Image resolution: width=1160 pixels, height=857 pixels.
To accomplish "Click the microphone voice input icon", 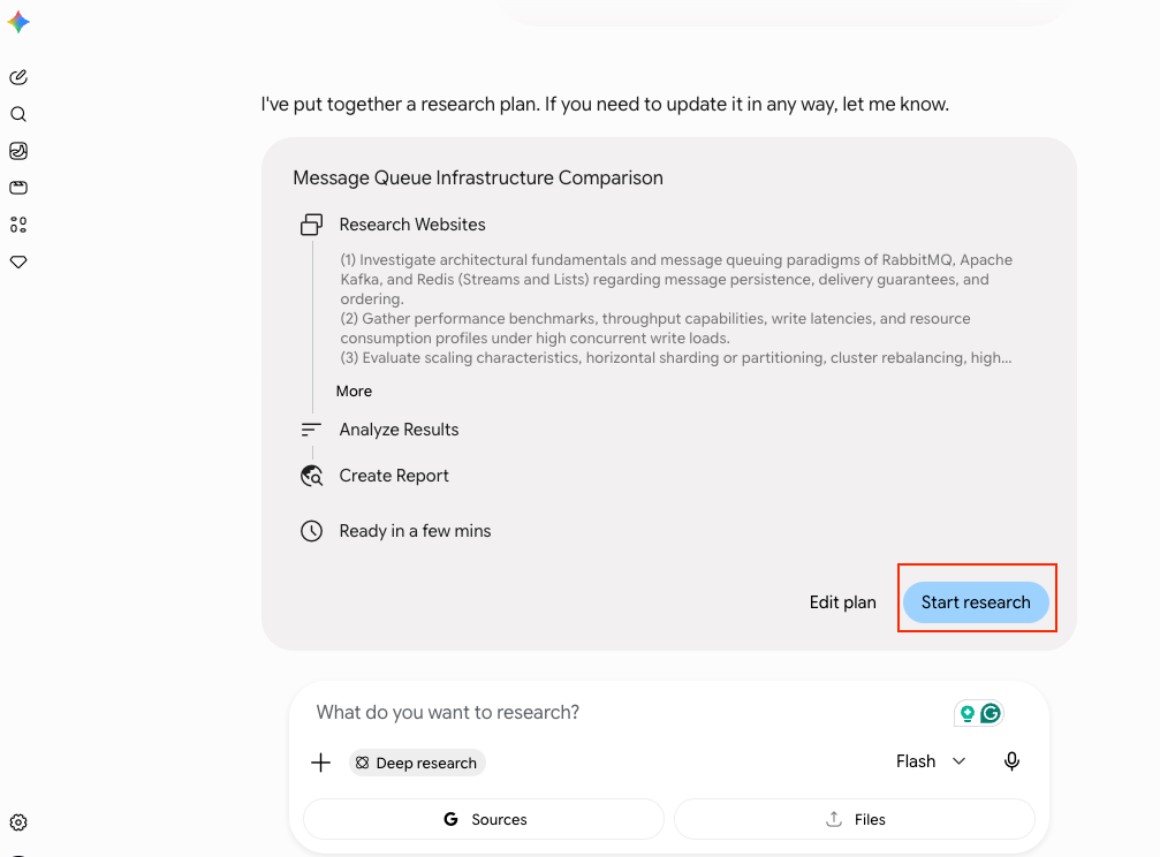I will coord(1011,762).
